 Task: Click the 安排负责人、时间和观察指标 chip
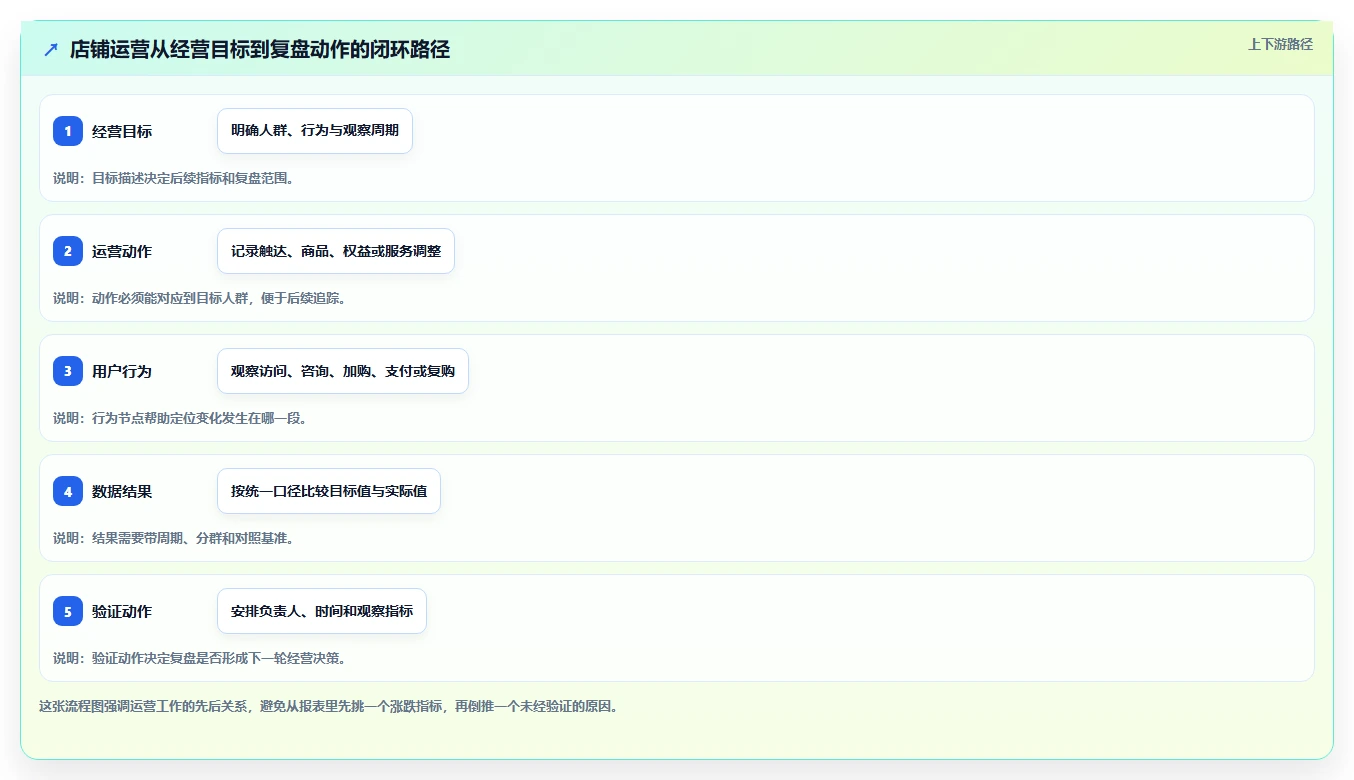(x=322, y=611)
